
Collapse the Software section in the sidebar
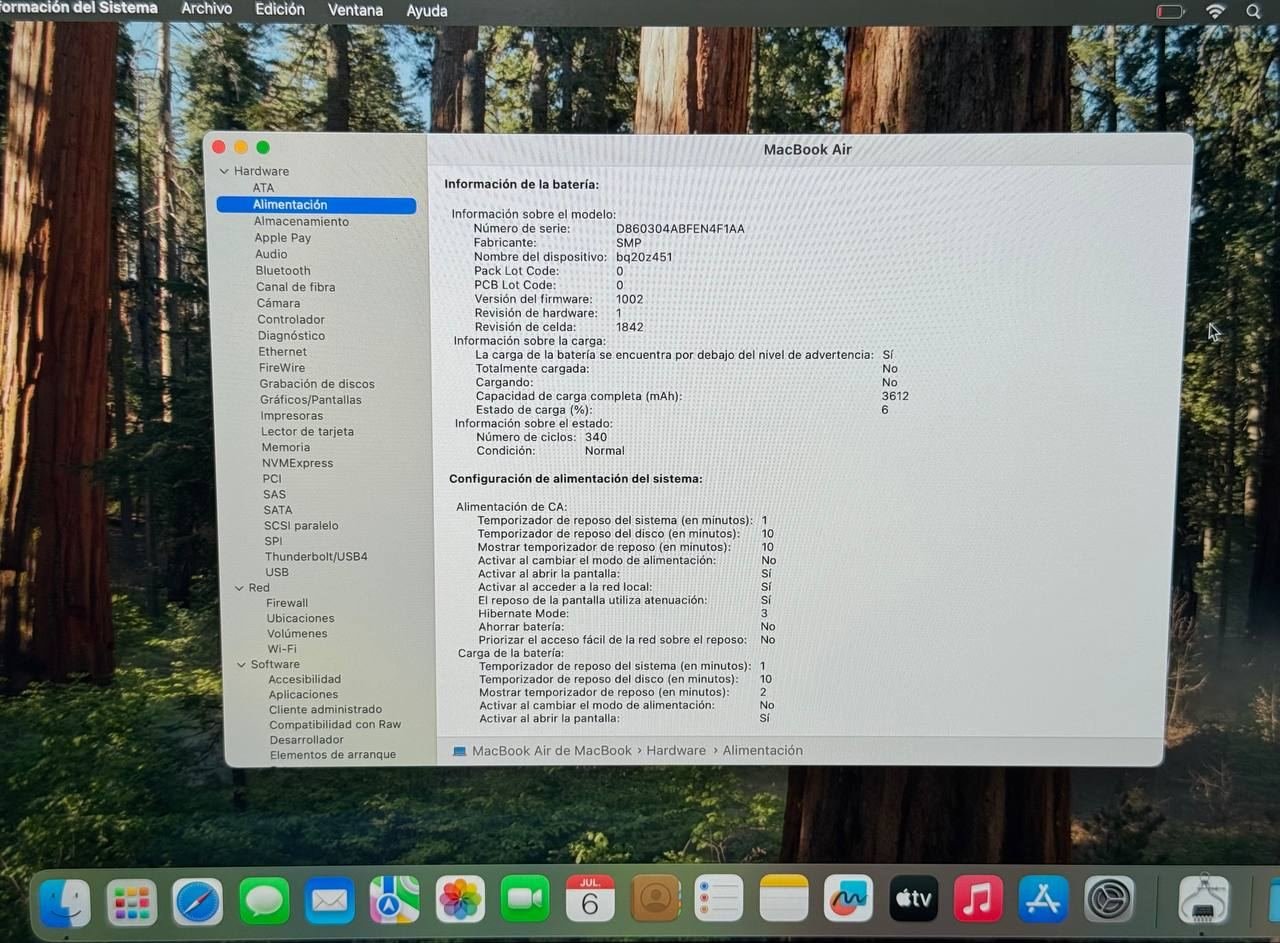click(x=241, y=664)
